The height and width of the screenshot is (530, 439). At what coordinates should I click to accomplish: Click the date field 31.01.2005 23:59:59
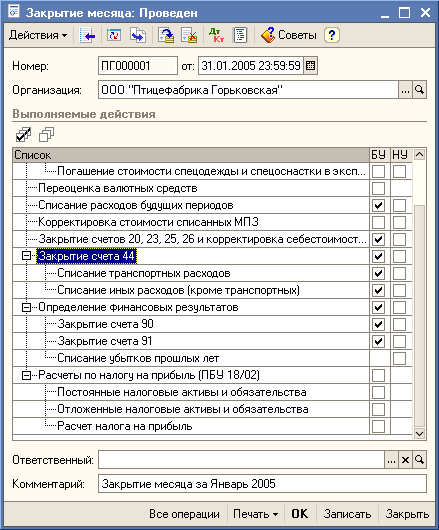coord(251,66)
